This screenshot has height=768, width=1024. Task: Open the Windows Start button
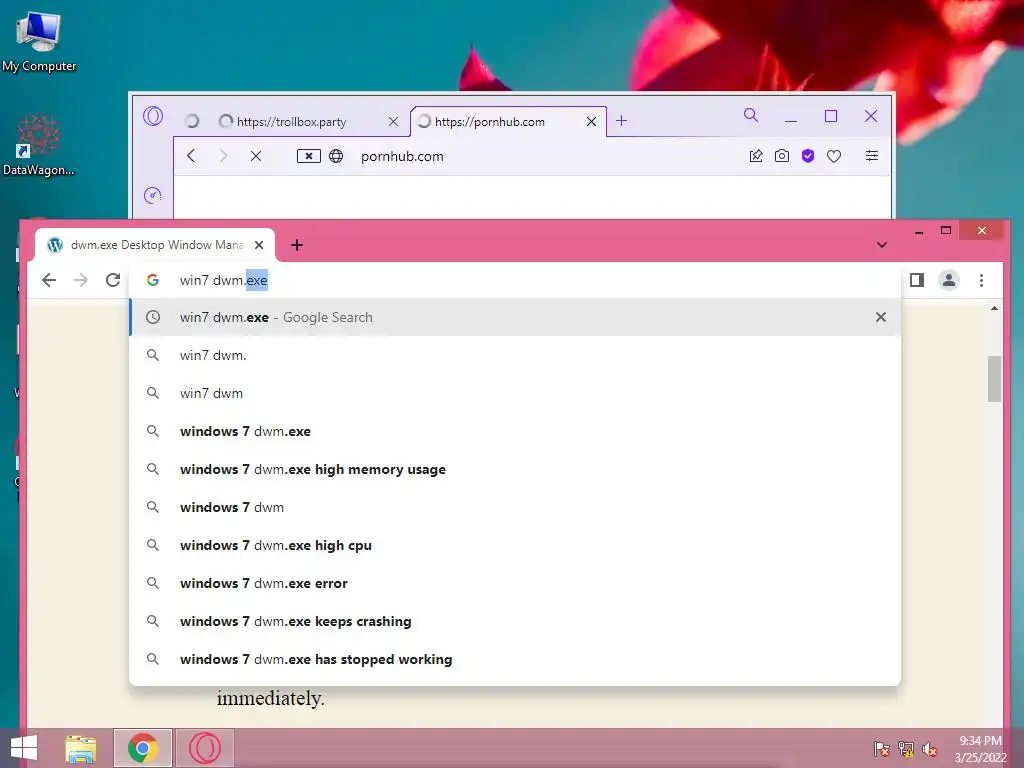pos(24,748)
